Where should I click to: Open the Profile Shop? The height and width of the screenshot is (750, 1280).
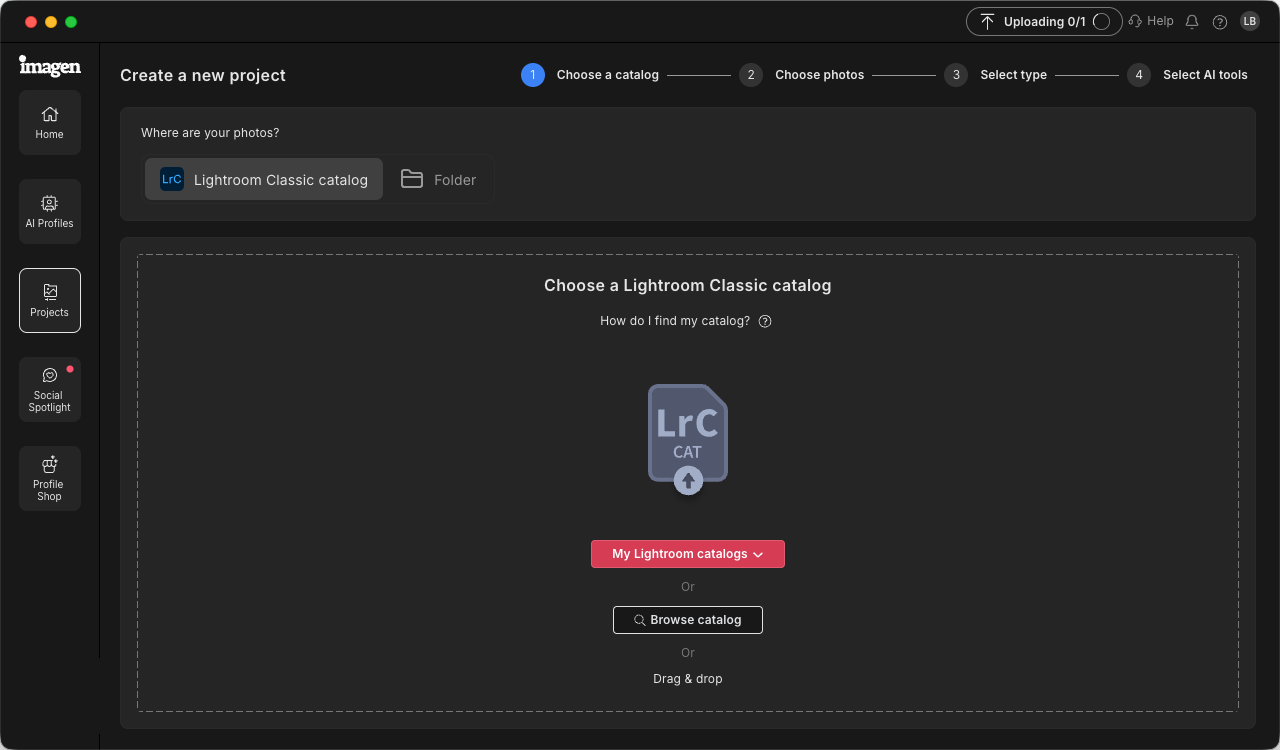coord(49,478)
